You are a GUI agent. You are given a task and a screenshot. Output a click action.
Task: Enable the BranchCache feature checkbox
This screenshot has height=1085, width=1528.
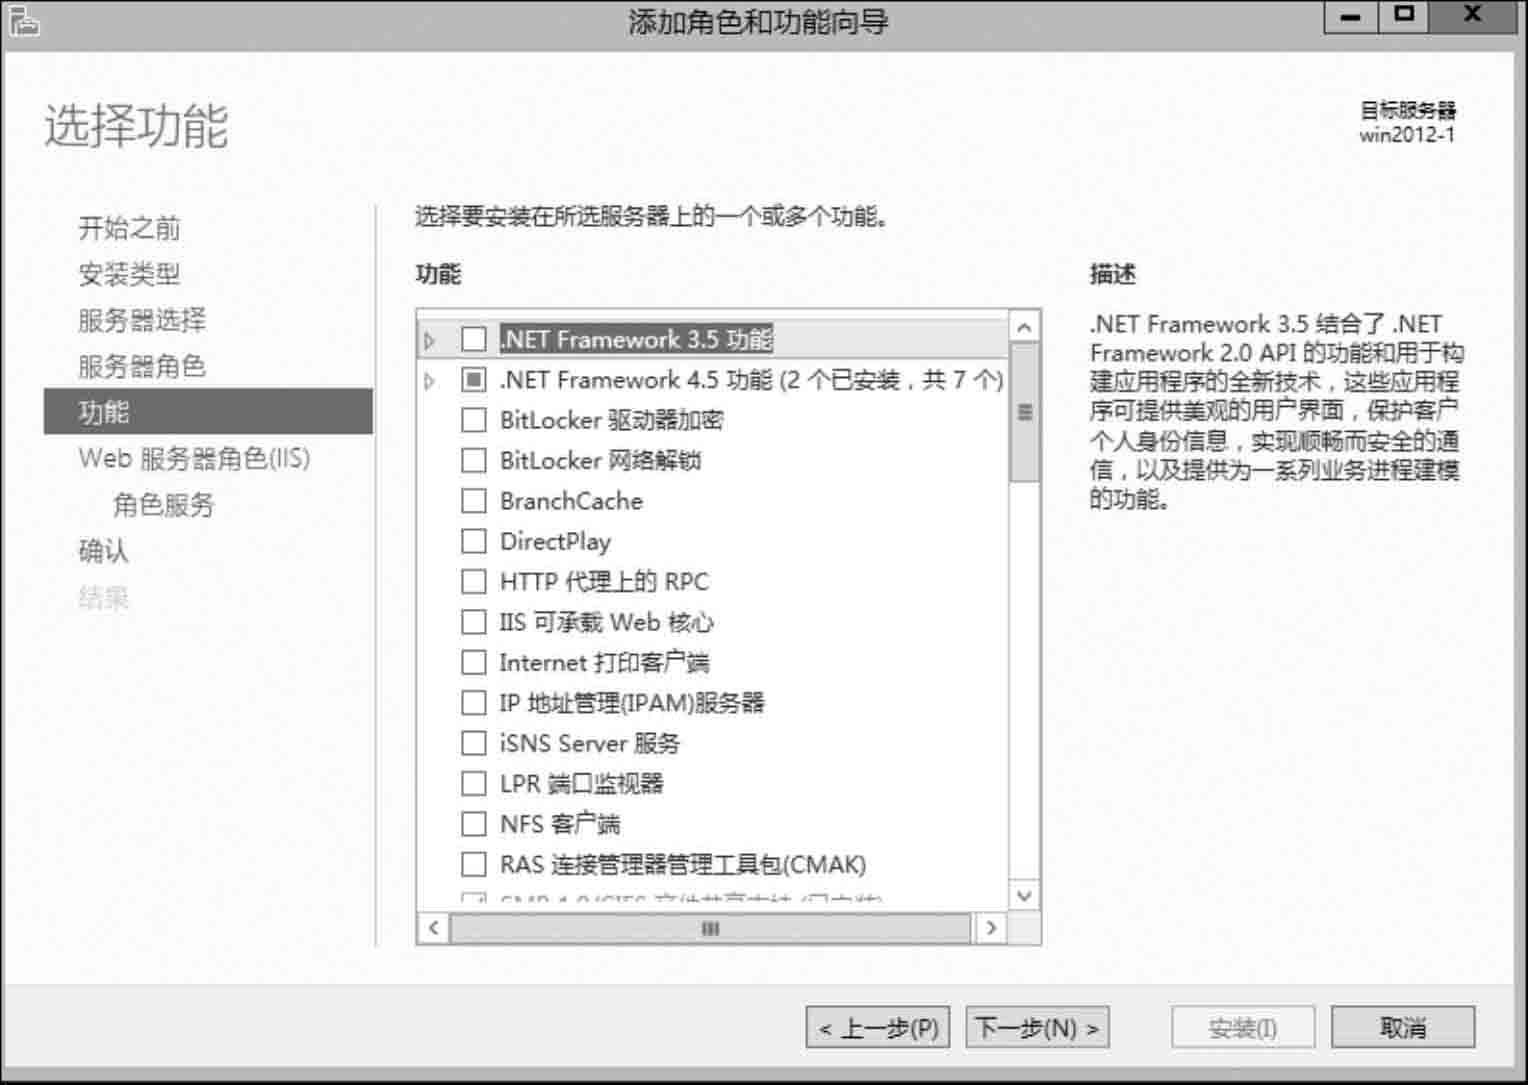coord(474,500)
